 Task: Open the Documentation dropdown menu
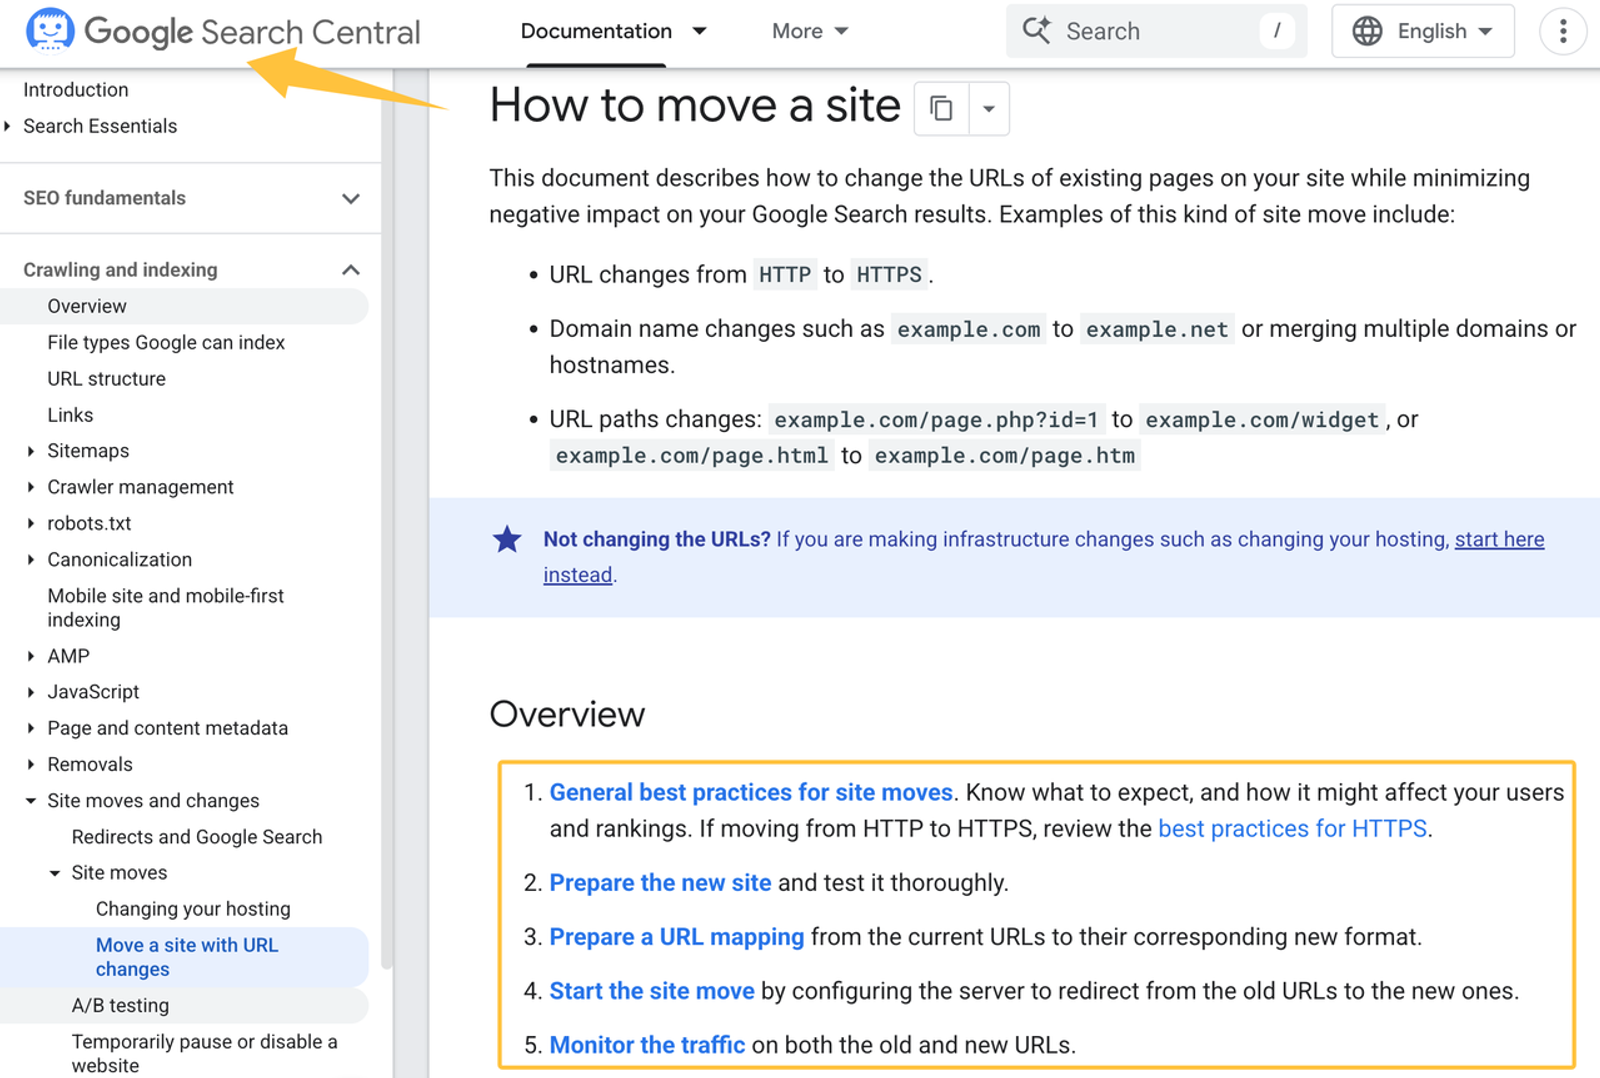point(613,31)
